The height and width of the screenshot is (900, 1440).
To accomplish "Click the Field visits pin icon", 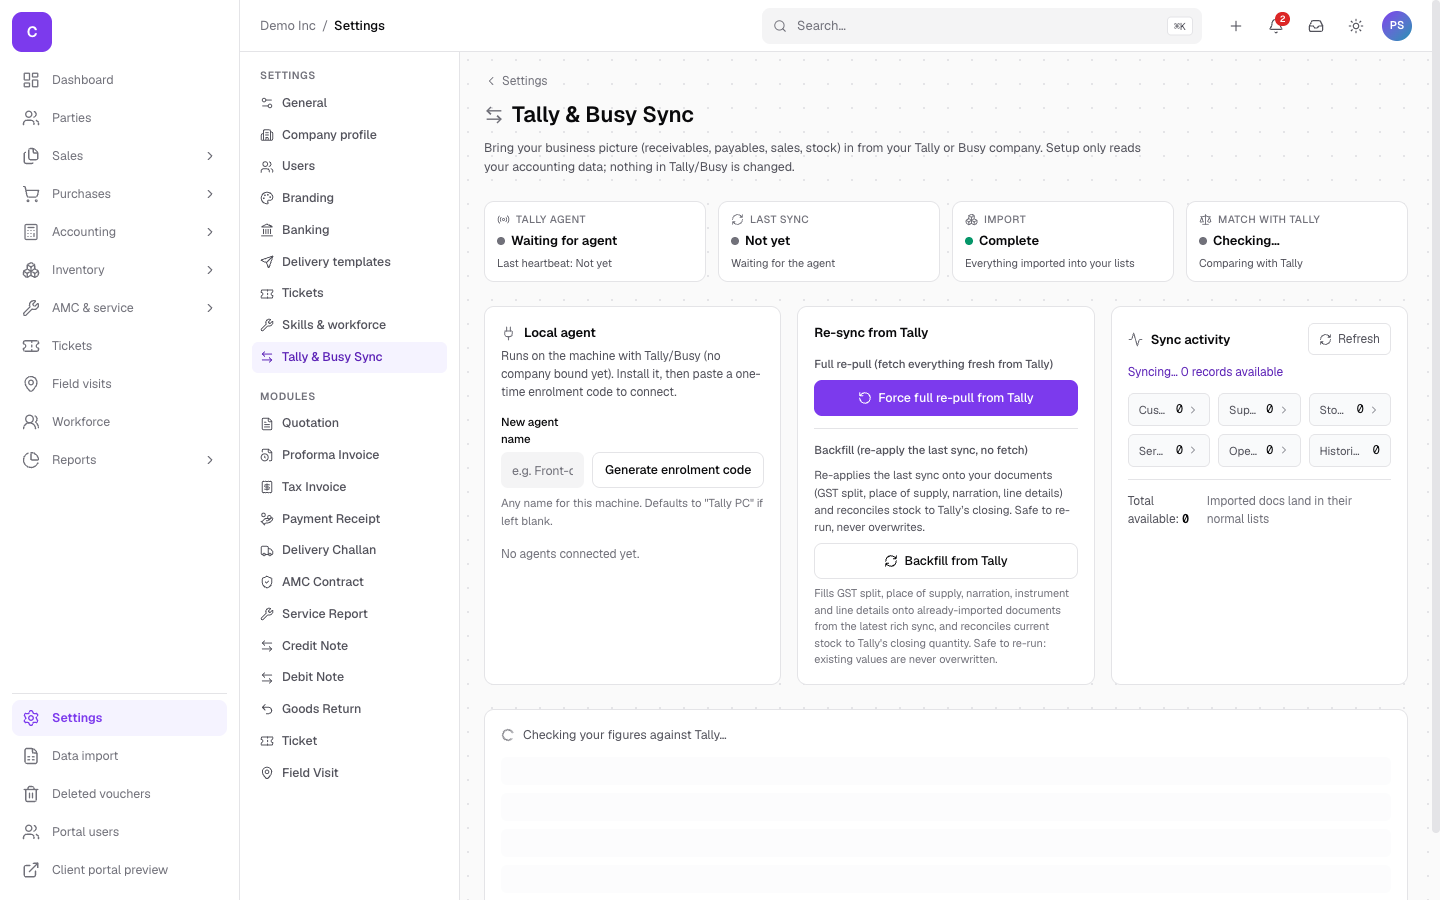I will [x=31, y=384].
